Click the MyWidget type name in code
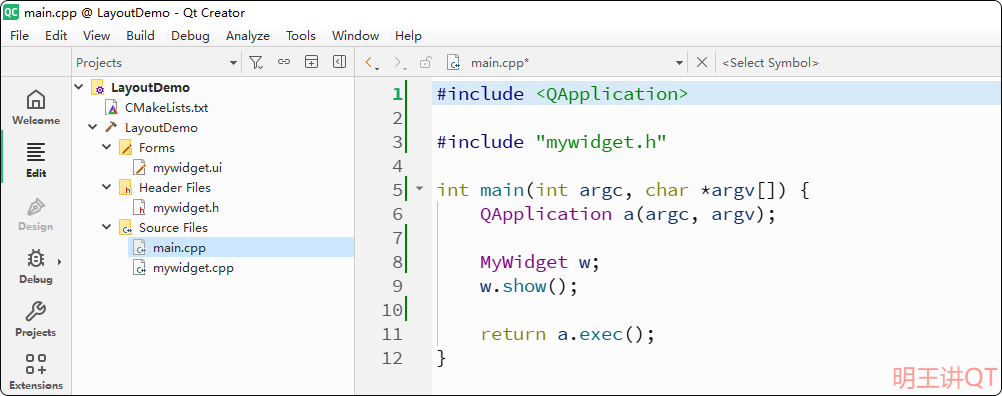1002x396 pixels. [x=523, y=262]
